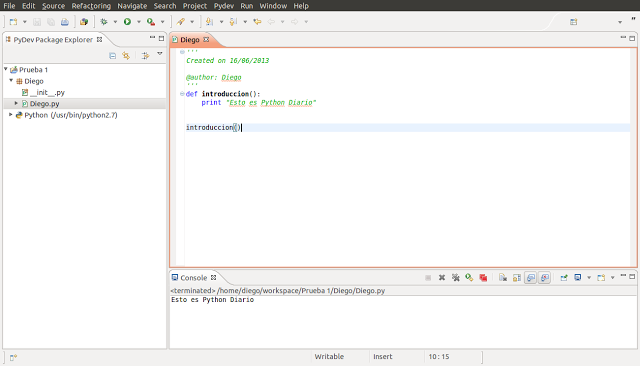Expand the Python interpreter node
The height and width of the screenshot is (366, 640).
click(11, 115)
